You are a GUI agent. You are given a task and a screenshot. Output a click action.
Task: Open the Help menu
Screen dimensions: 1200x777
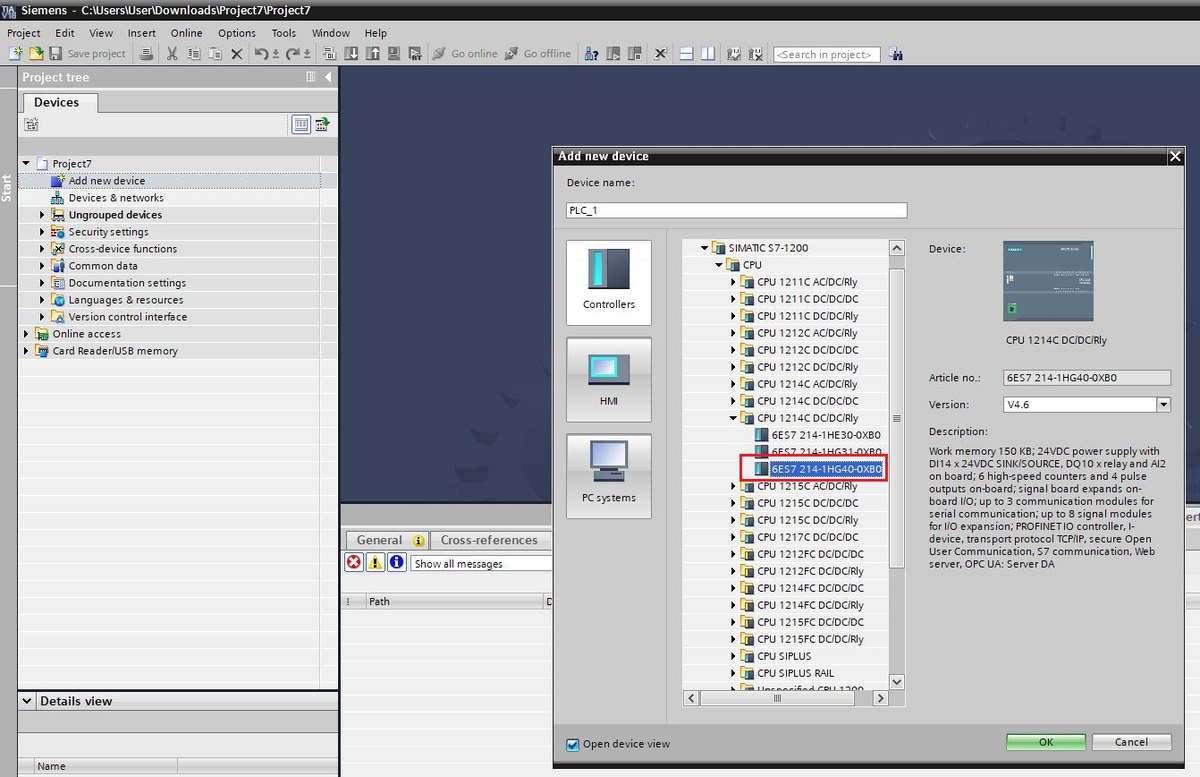point(376,33)
